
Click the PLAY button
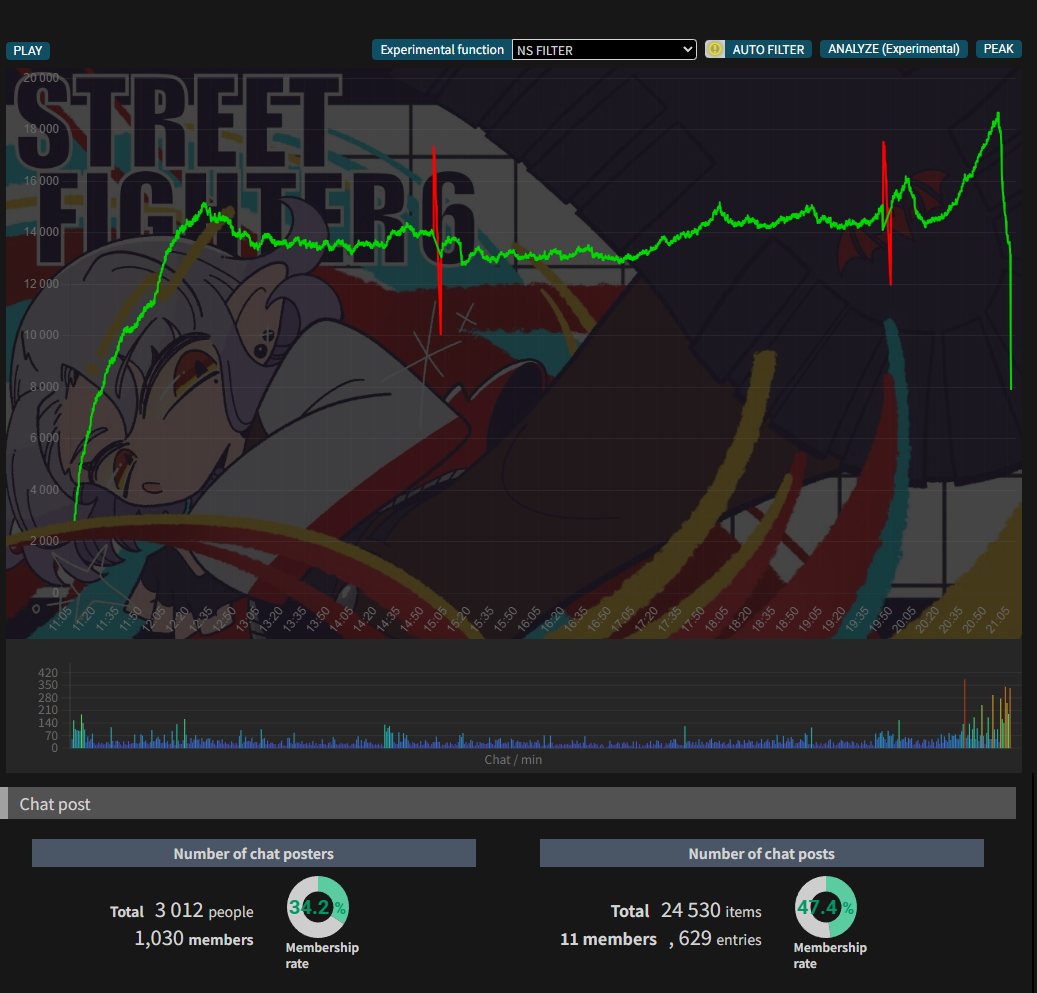click(28, 51)
